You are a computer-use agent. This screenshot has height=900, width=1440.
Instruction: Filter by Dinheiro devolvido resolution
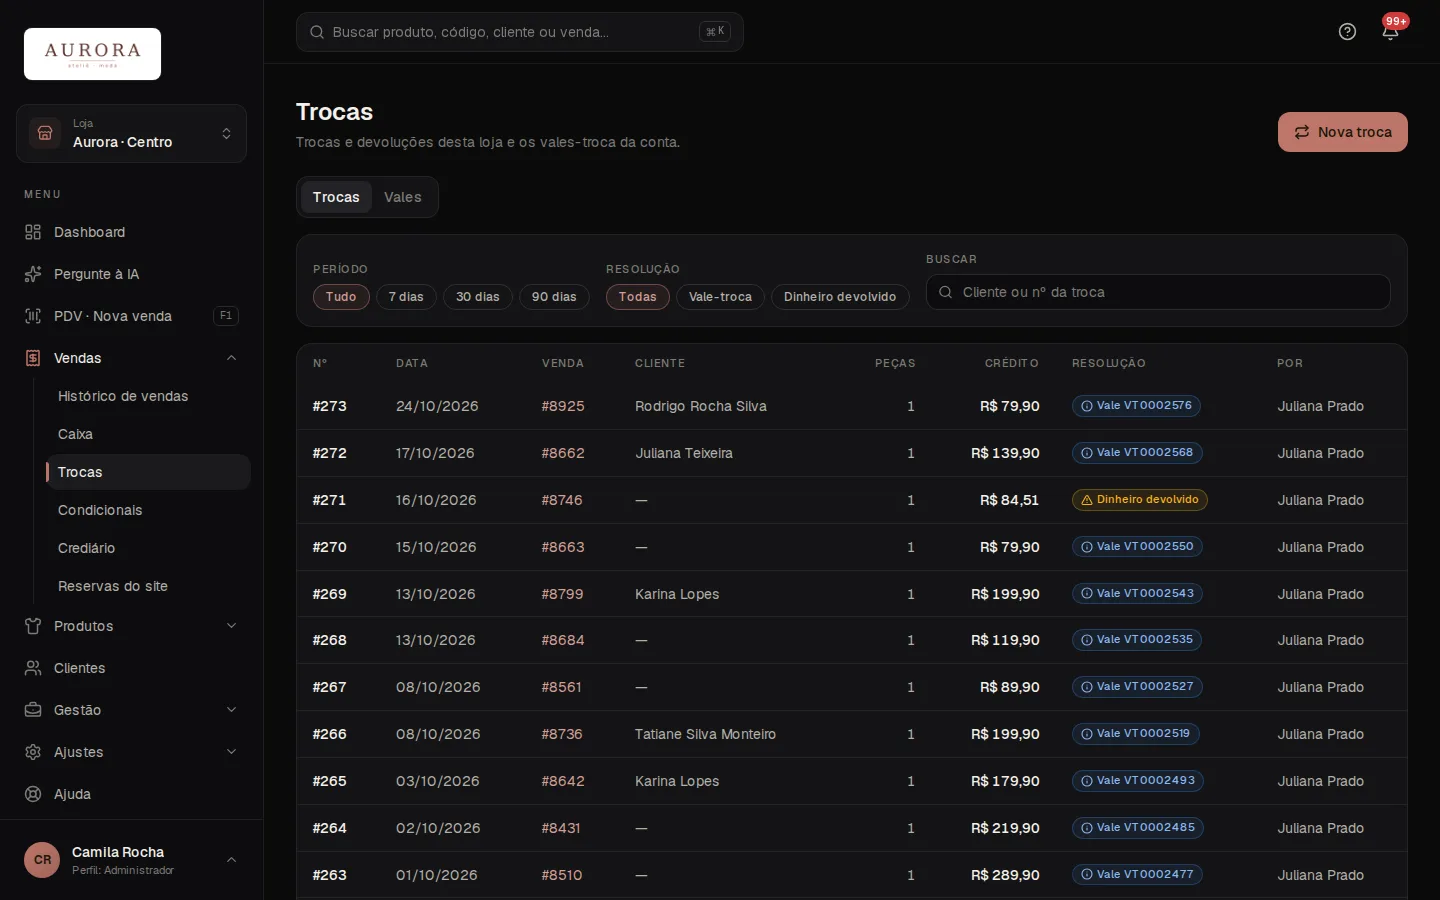pyautogui.click(x=840, y=297)
